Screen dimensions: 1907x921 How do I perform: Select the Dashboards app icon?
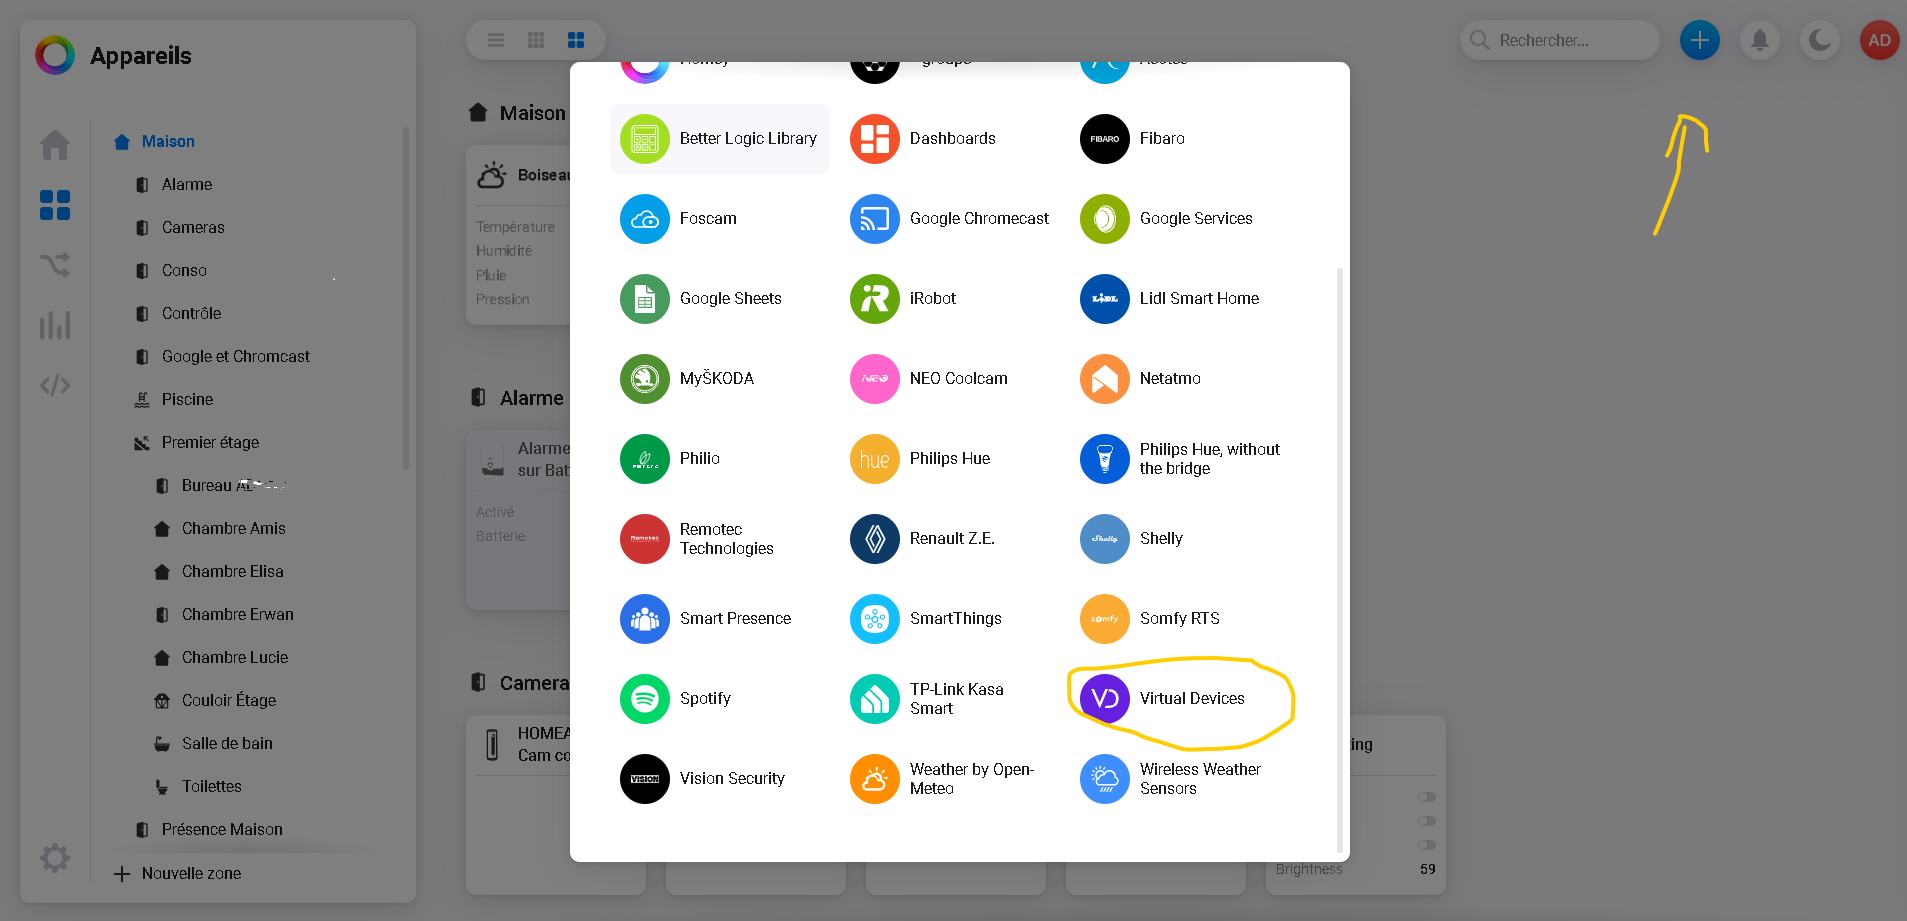click(x=875, y=139)
